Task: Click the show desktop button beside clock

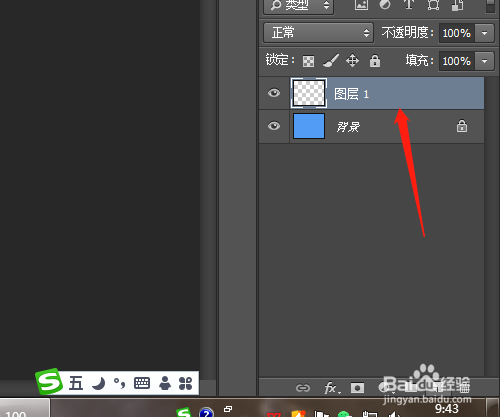Action: click(493, 407)
